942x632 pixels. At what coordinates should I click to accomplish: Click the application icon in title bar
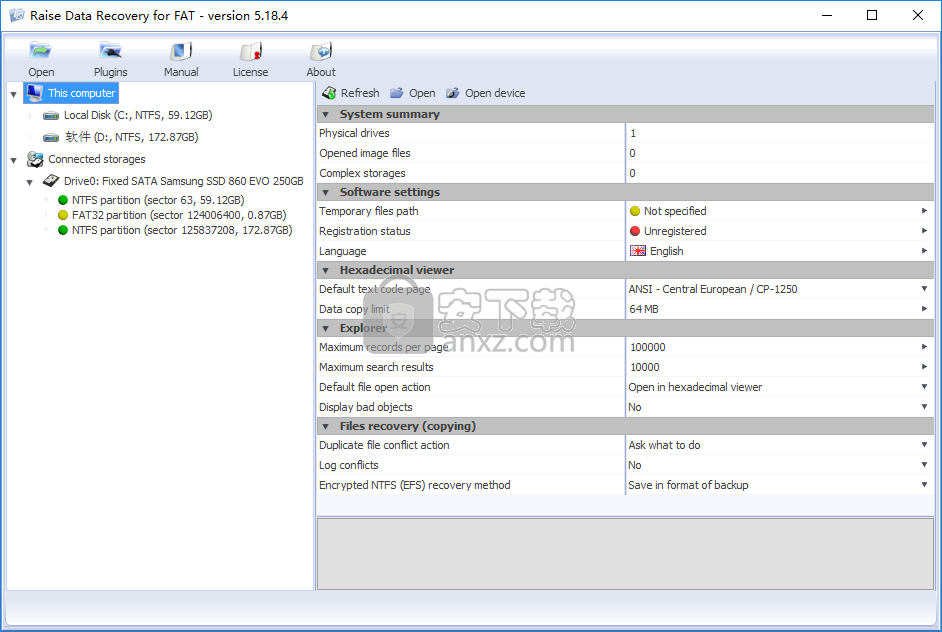[17, 15]
